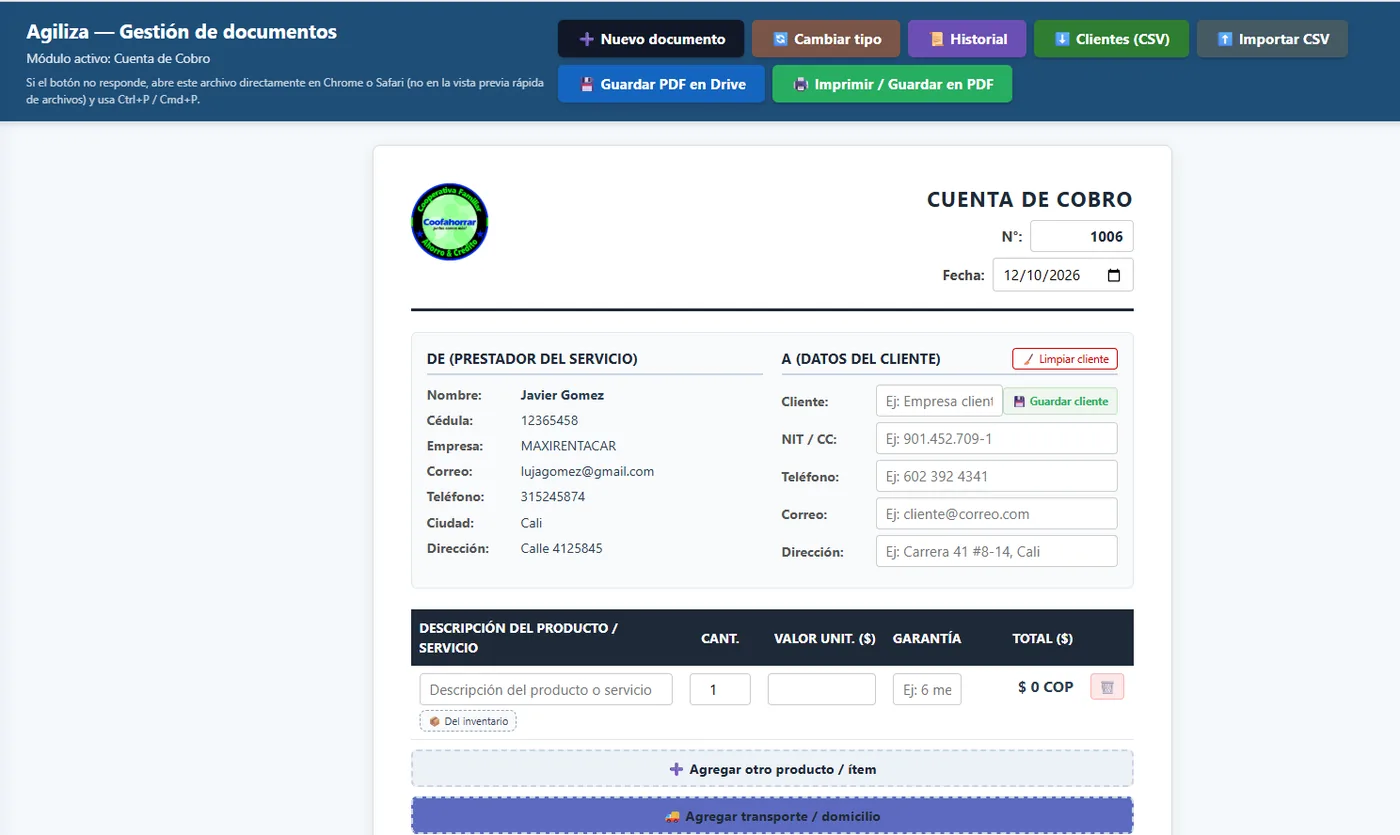The width and height of the screenshot is (1400, 835).
Task: Download Clientes (CSV)
Action: (1112, 39)
